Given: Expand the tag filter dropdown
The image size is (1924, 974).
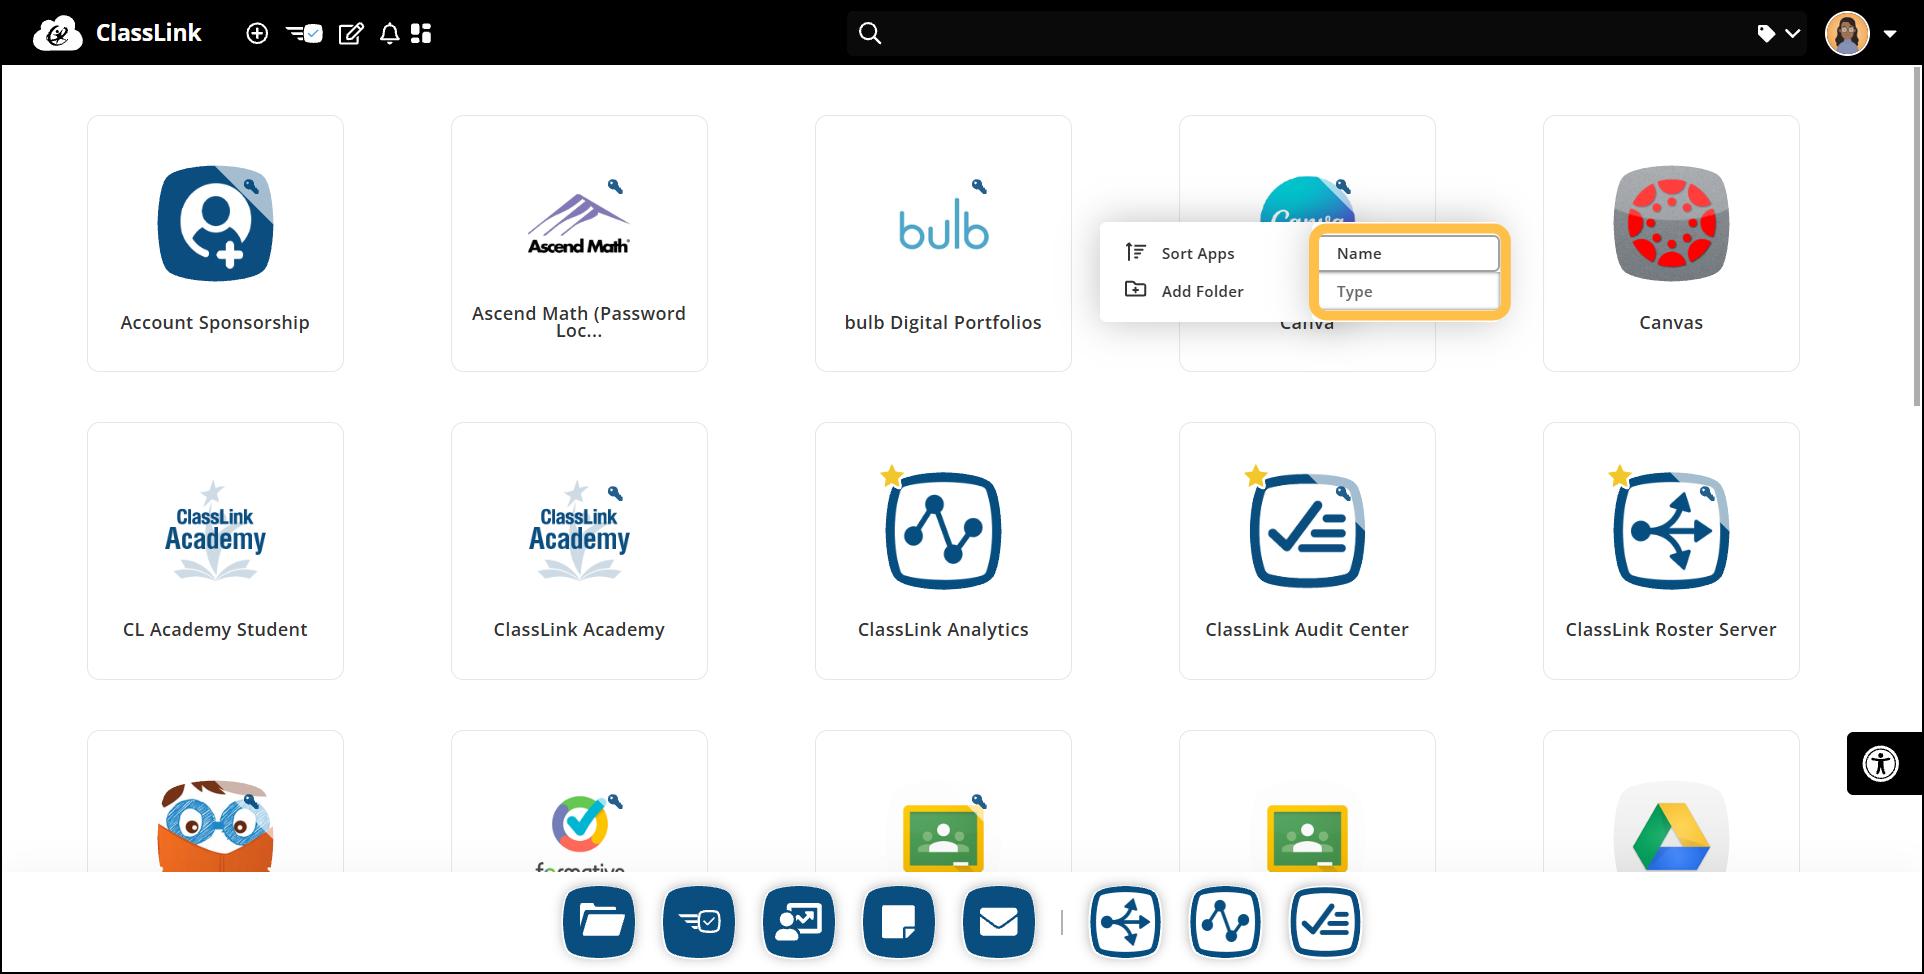Looking at the screenshot, I should pyautogui.click(x=1779, y=33).
